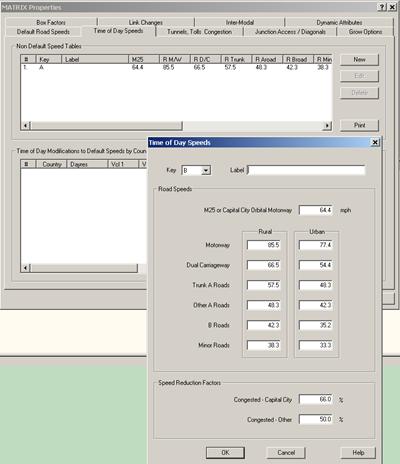Edit the Urban Dual Carriageway speed field
The height and width of the screenshot is (464, 400).
click(x=316, y=265)
